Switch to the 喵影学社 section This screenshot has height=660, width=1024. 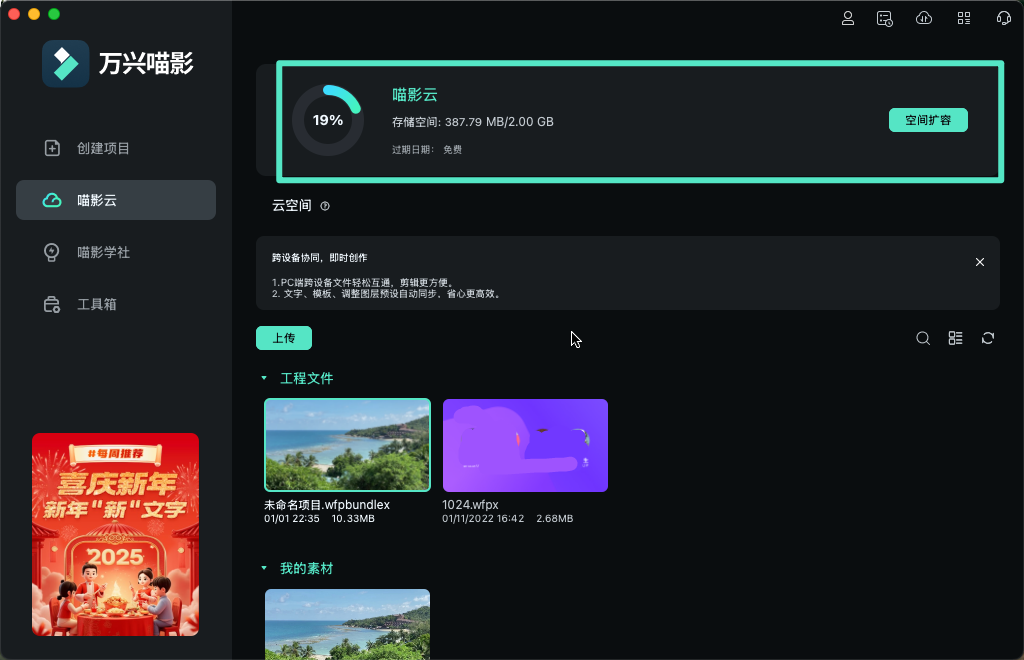click(115, 252)
